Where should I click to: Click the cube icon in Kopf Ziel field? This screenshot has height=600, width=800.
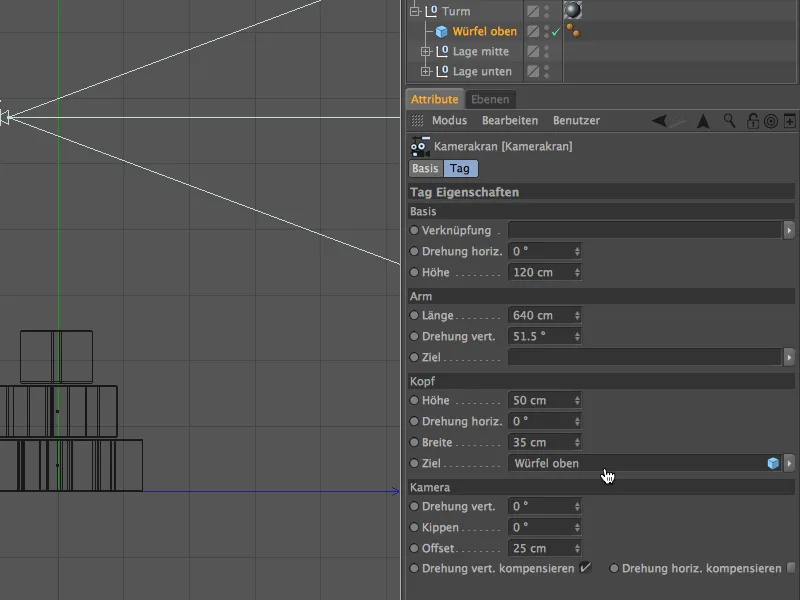773,463
